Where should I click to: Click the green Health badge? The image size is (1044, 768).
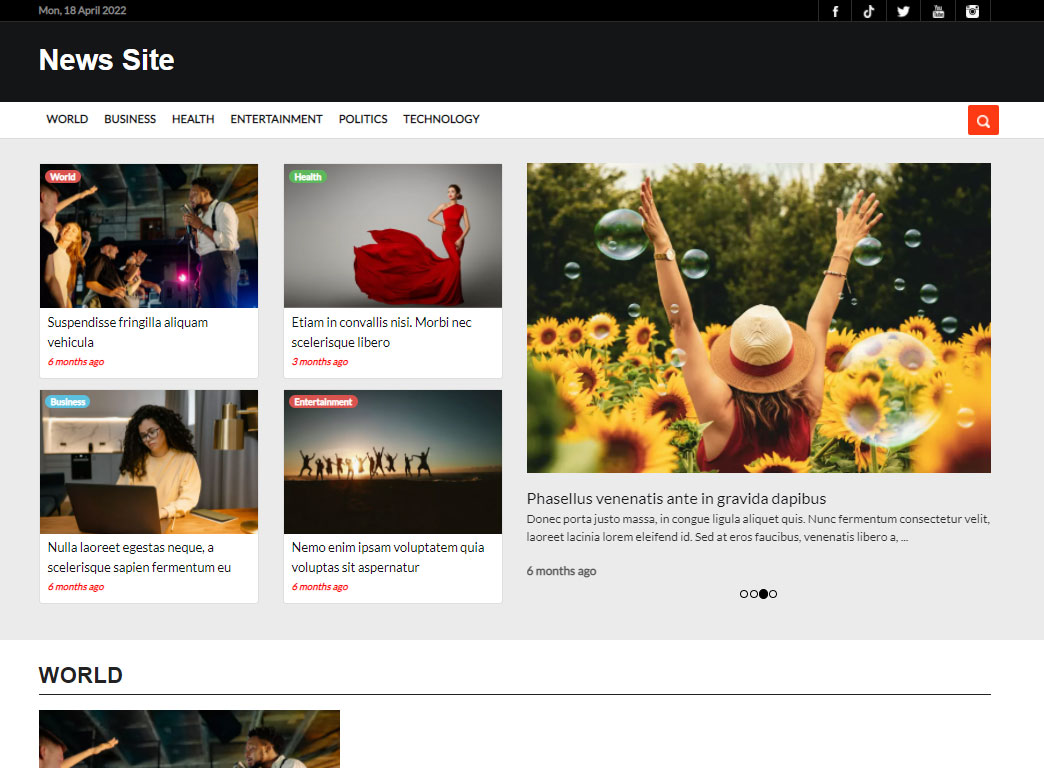pyautogui.click(x=308, y=176)
